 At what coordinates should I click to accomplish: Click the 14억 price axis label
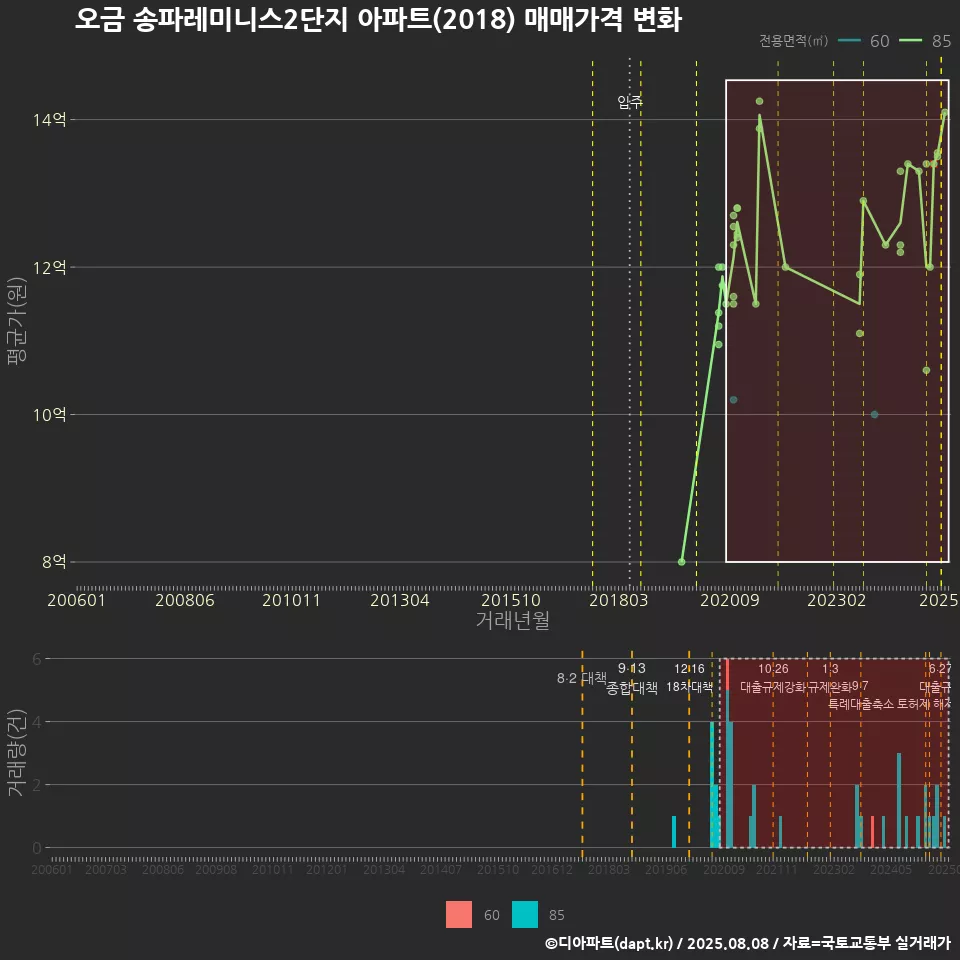50,119
